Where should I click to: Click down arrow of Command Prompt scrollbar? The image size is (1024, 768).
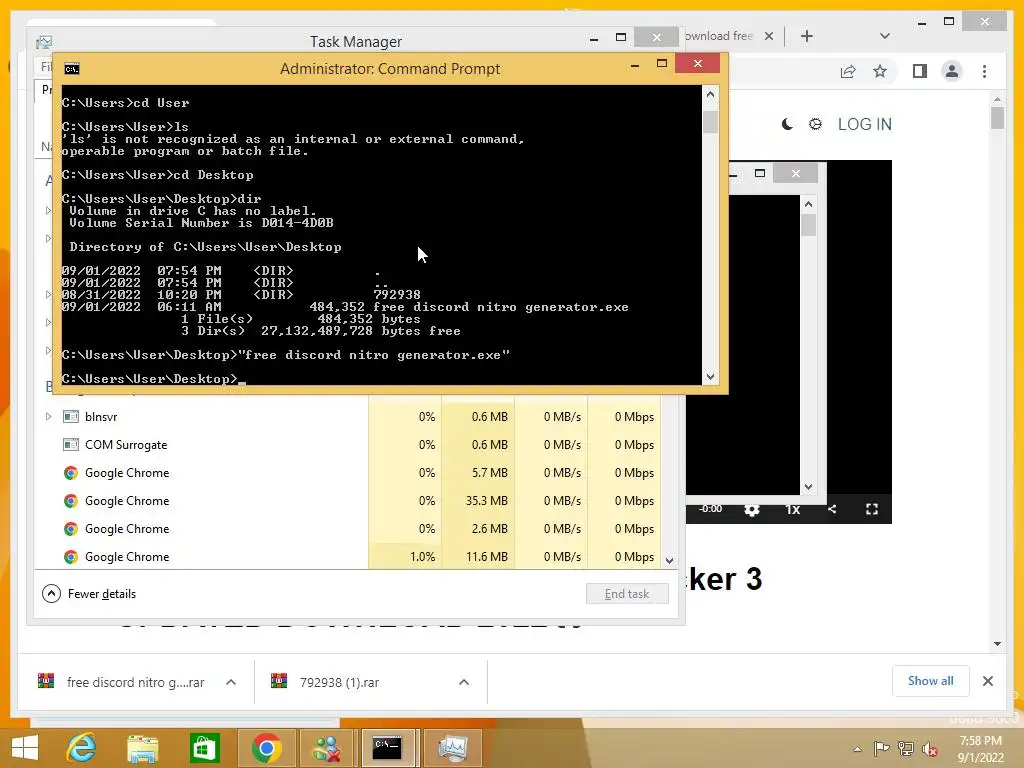pos(711,377)
